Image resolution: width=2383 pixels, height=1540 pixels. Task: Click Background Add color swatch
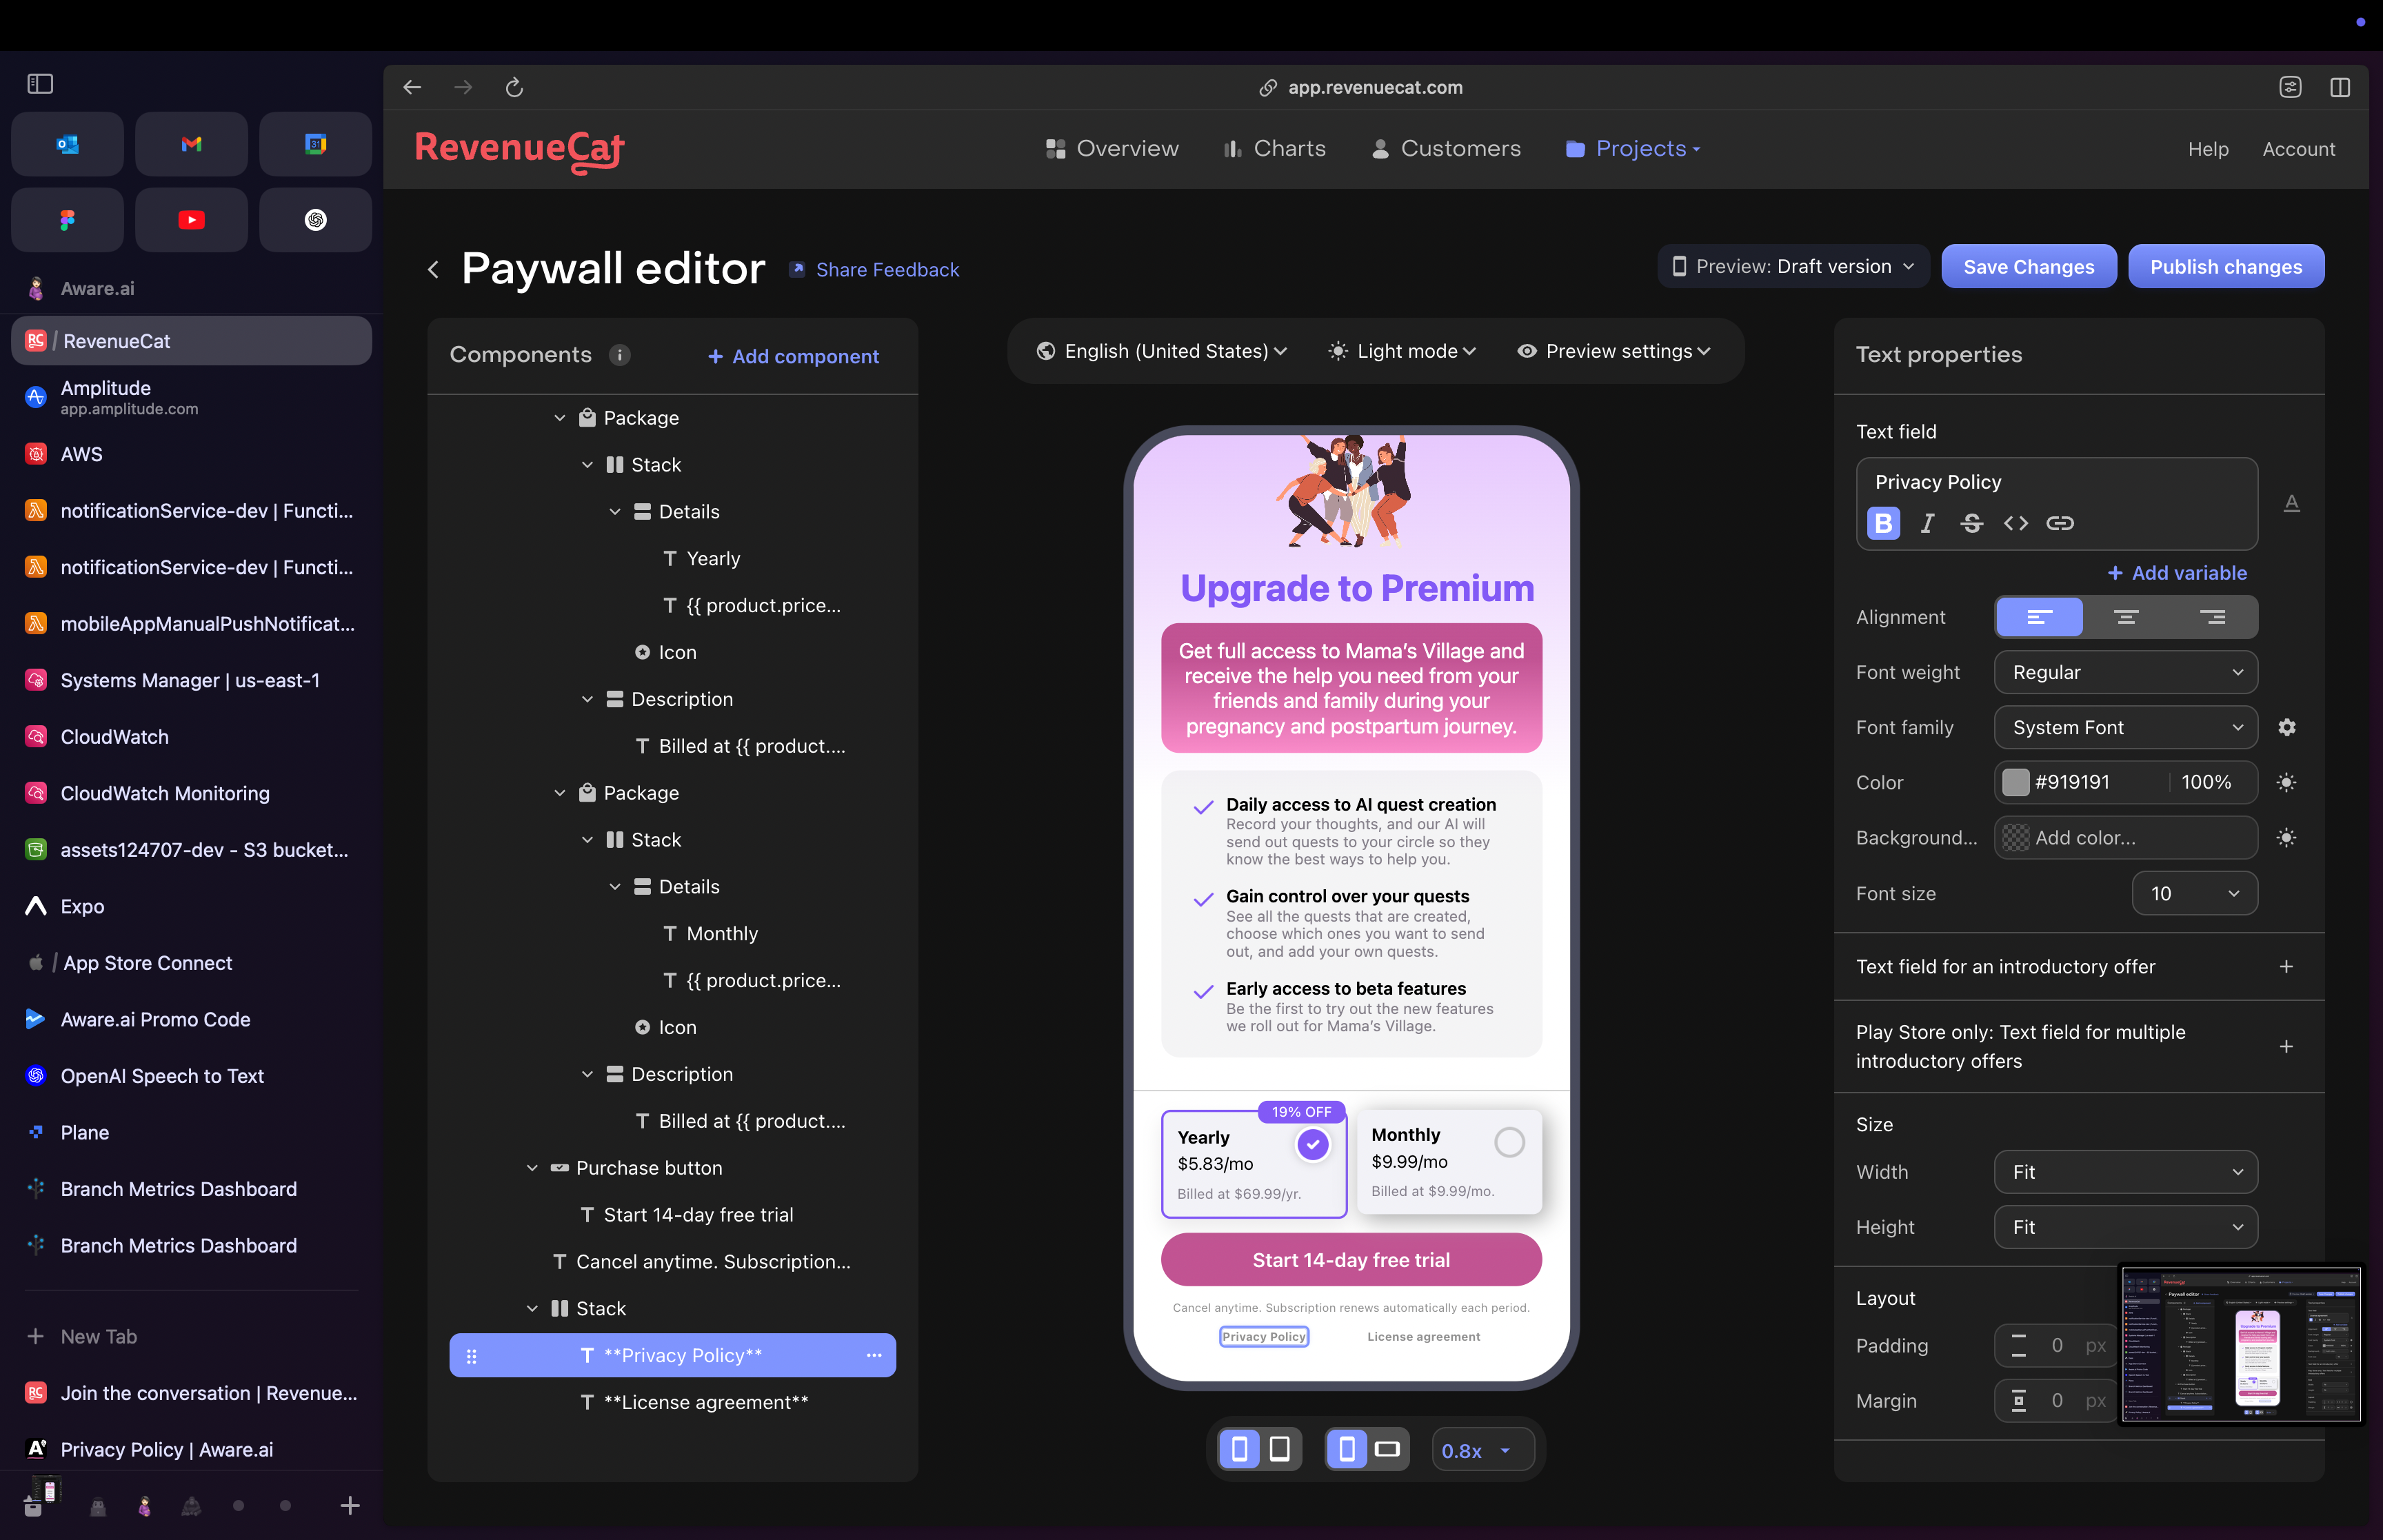2016,838
